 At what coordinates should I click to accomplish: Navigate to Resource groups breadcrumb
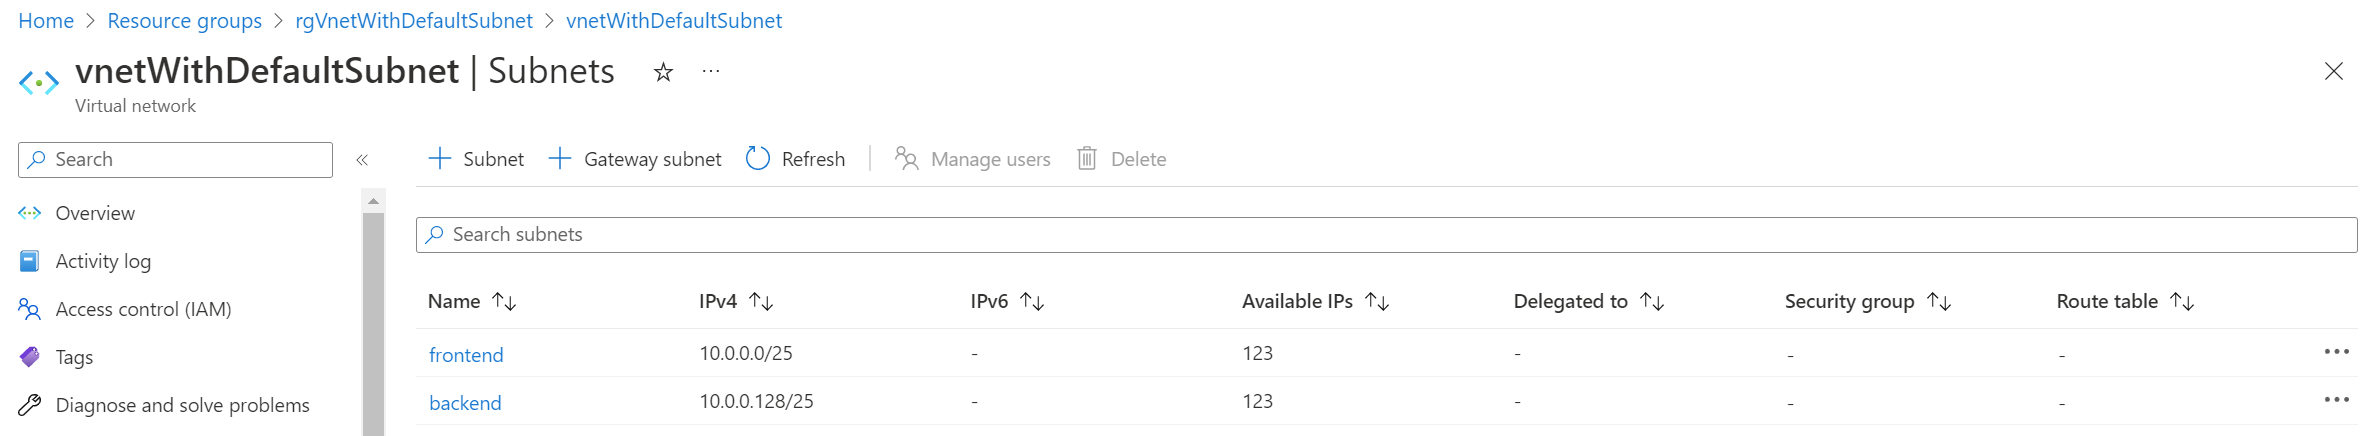pyautogui.click(x=184, y=21)
